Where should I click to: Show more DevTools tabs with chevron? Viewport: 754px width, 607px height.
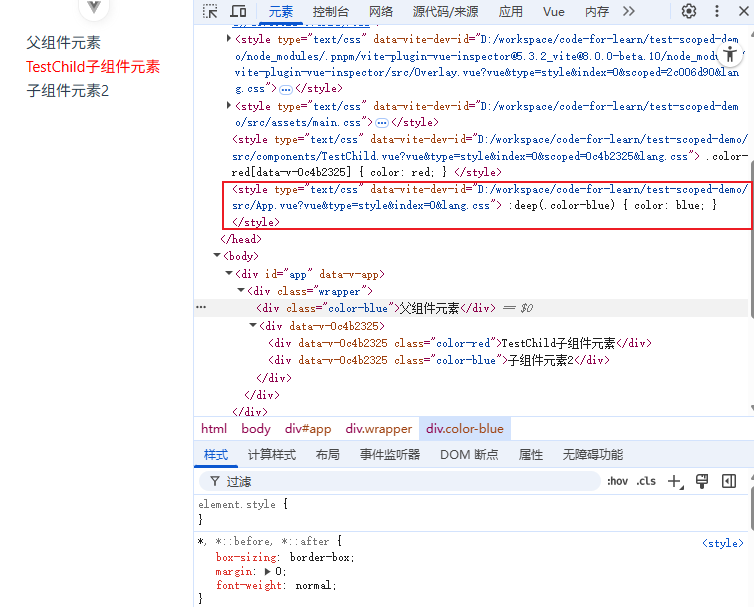(x=629, y=11)
